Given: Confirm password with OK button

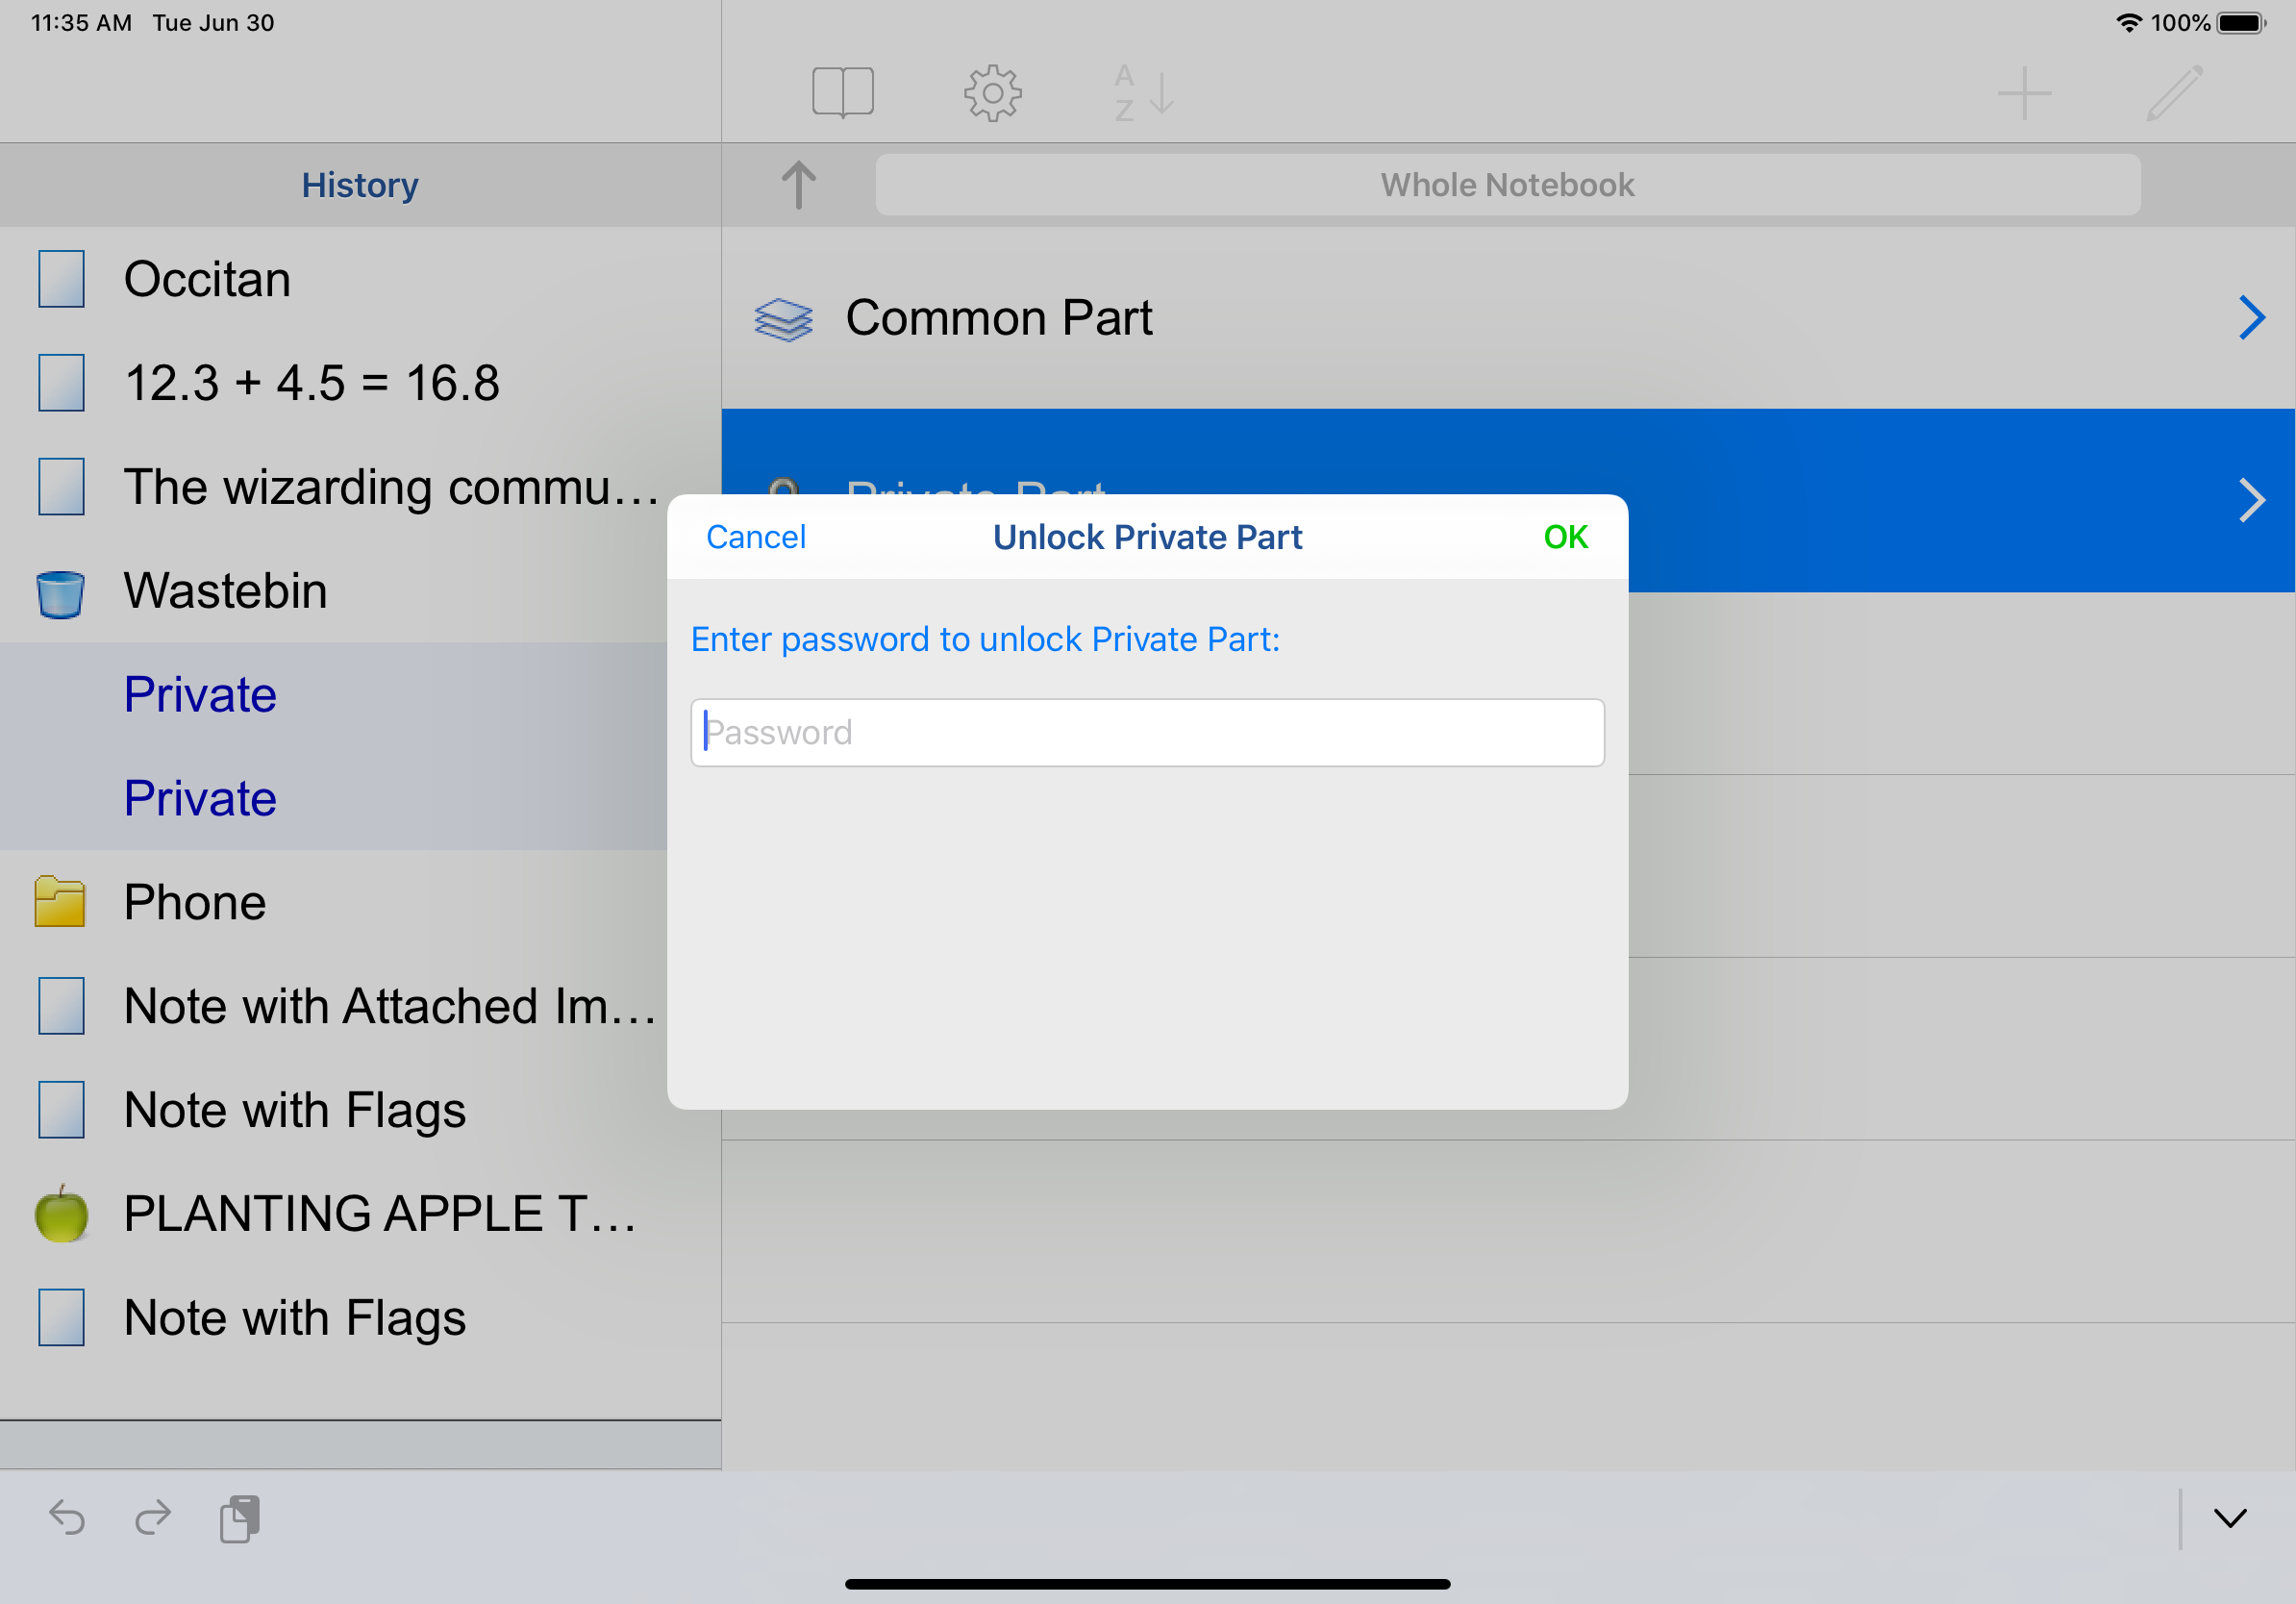Looking at the screenshot, I should pos(1564,537).
